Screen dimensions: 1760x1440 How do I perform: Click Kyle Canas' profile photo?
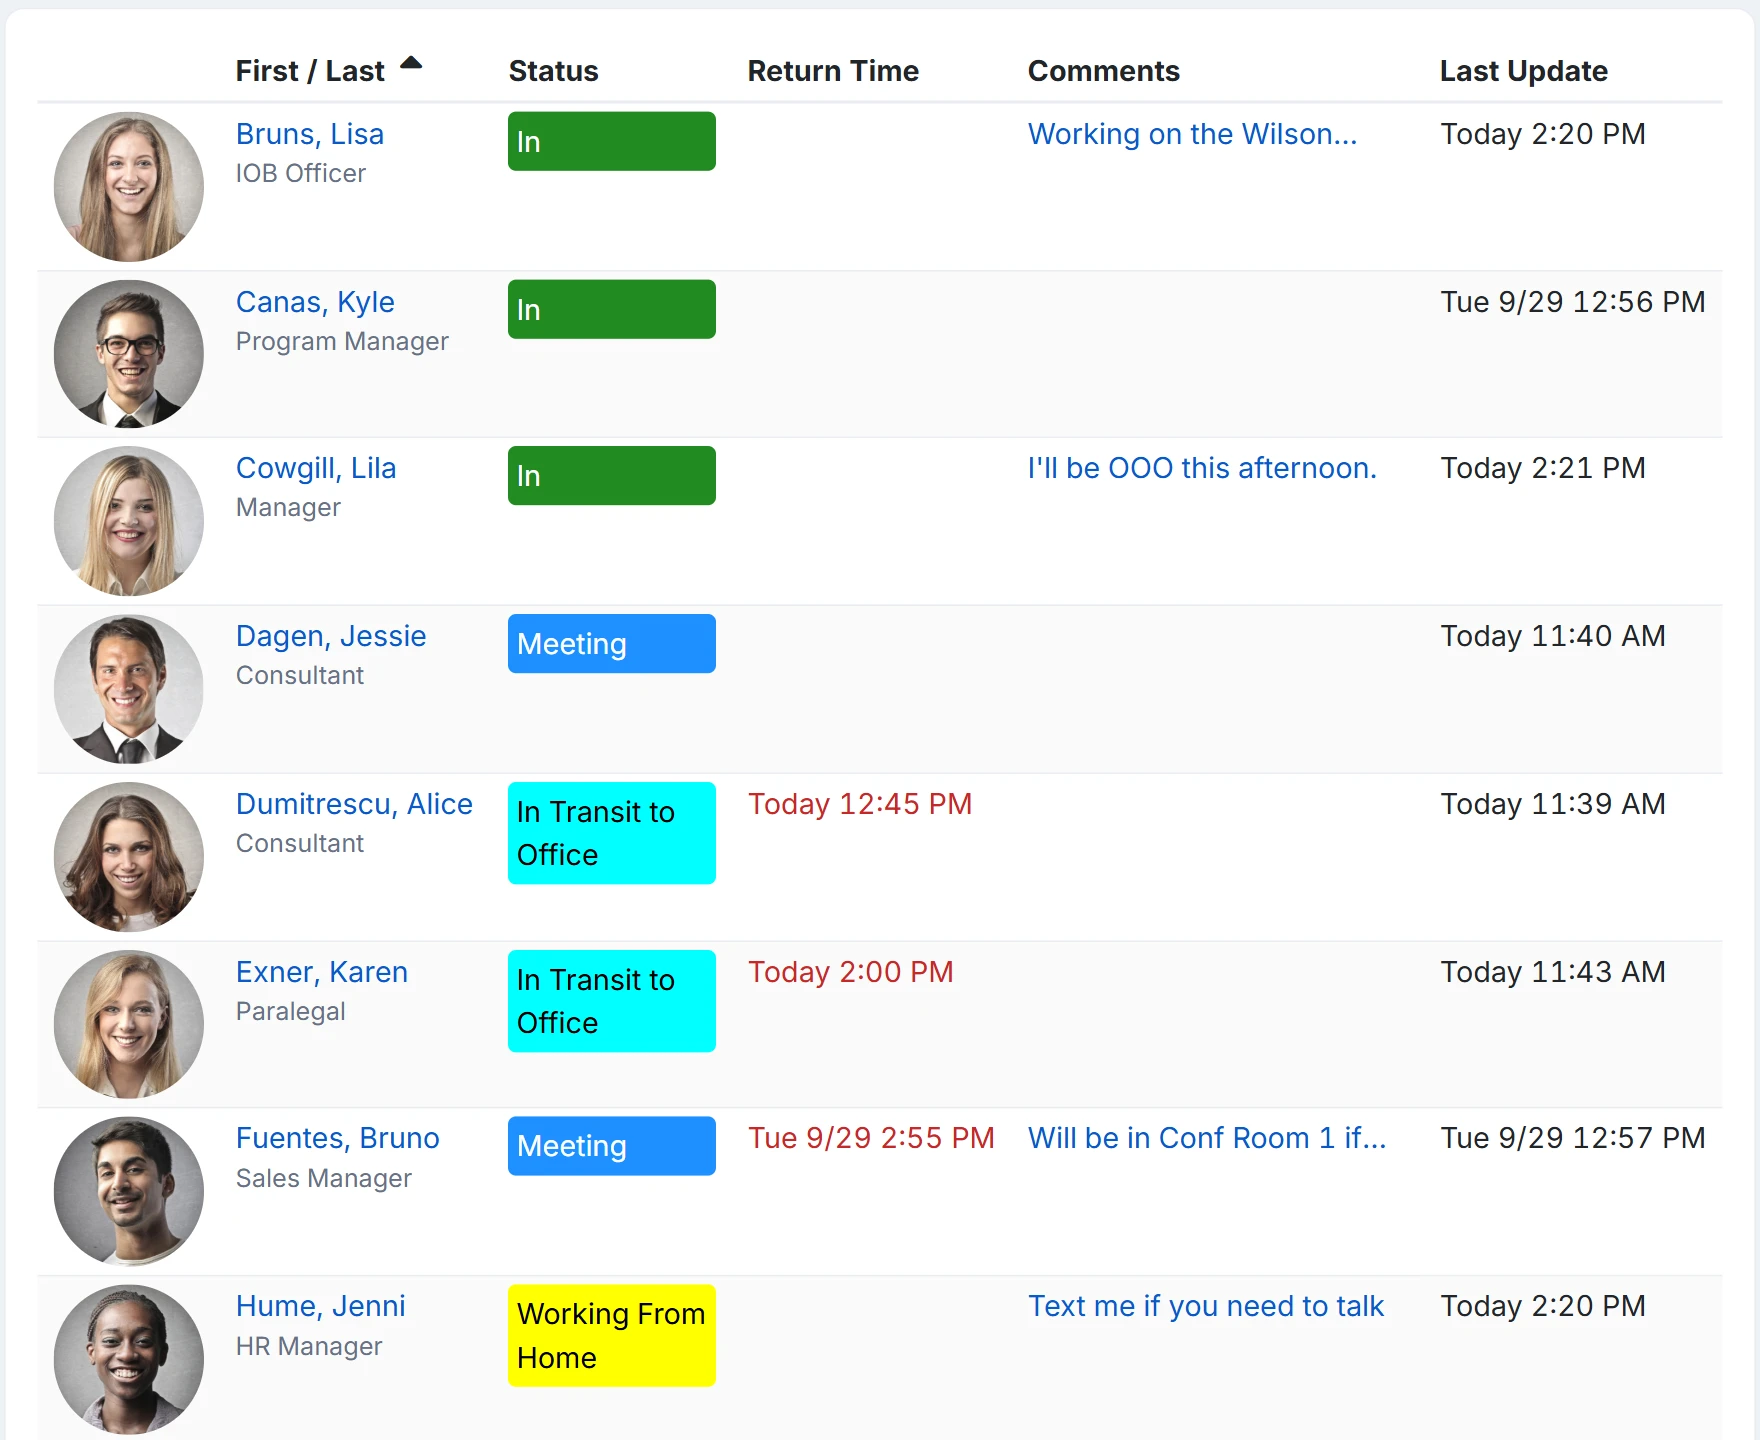tap(129, 354)
